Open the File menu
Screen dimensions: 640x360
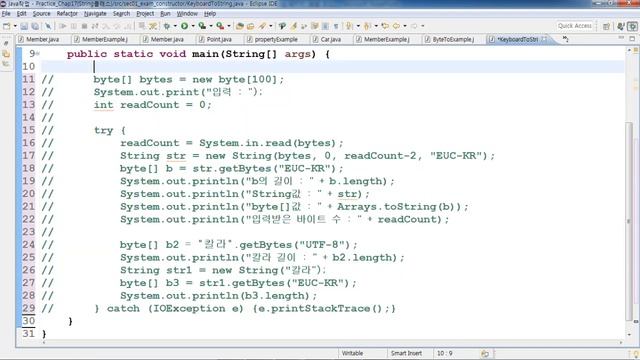tap(6, 13)
